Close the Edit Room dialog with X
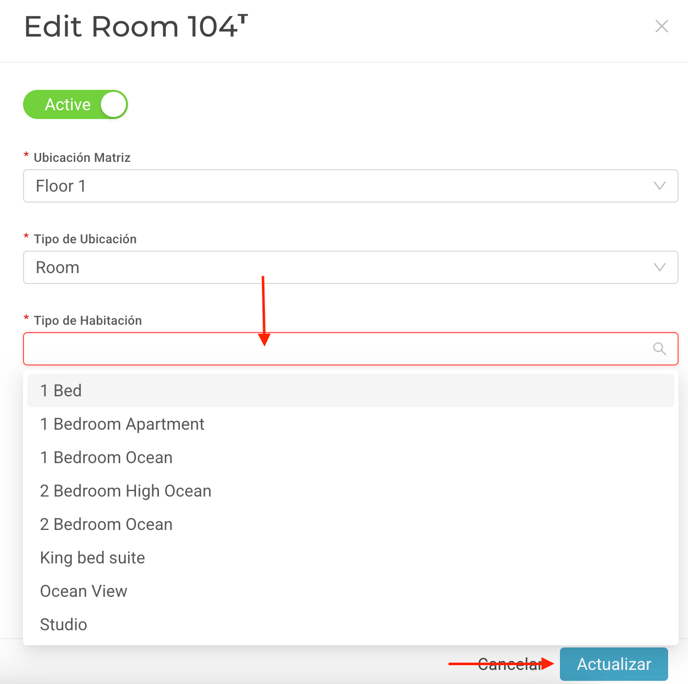688x684 pixels. [x=661, y=26]
